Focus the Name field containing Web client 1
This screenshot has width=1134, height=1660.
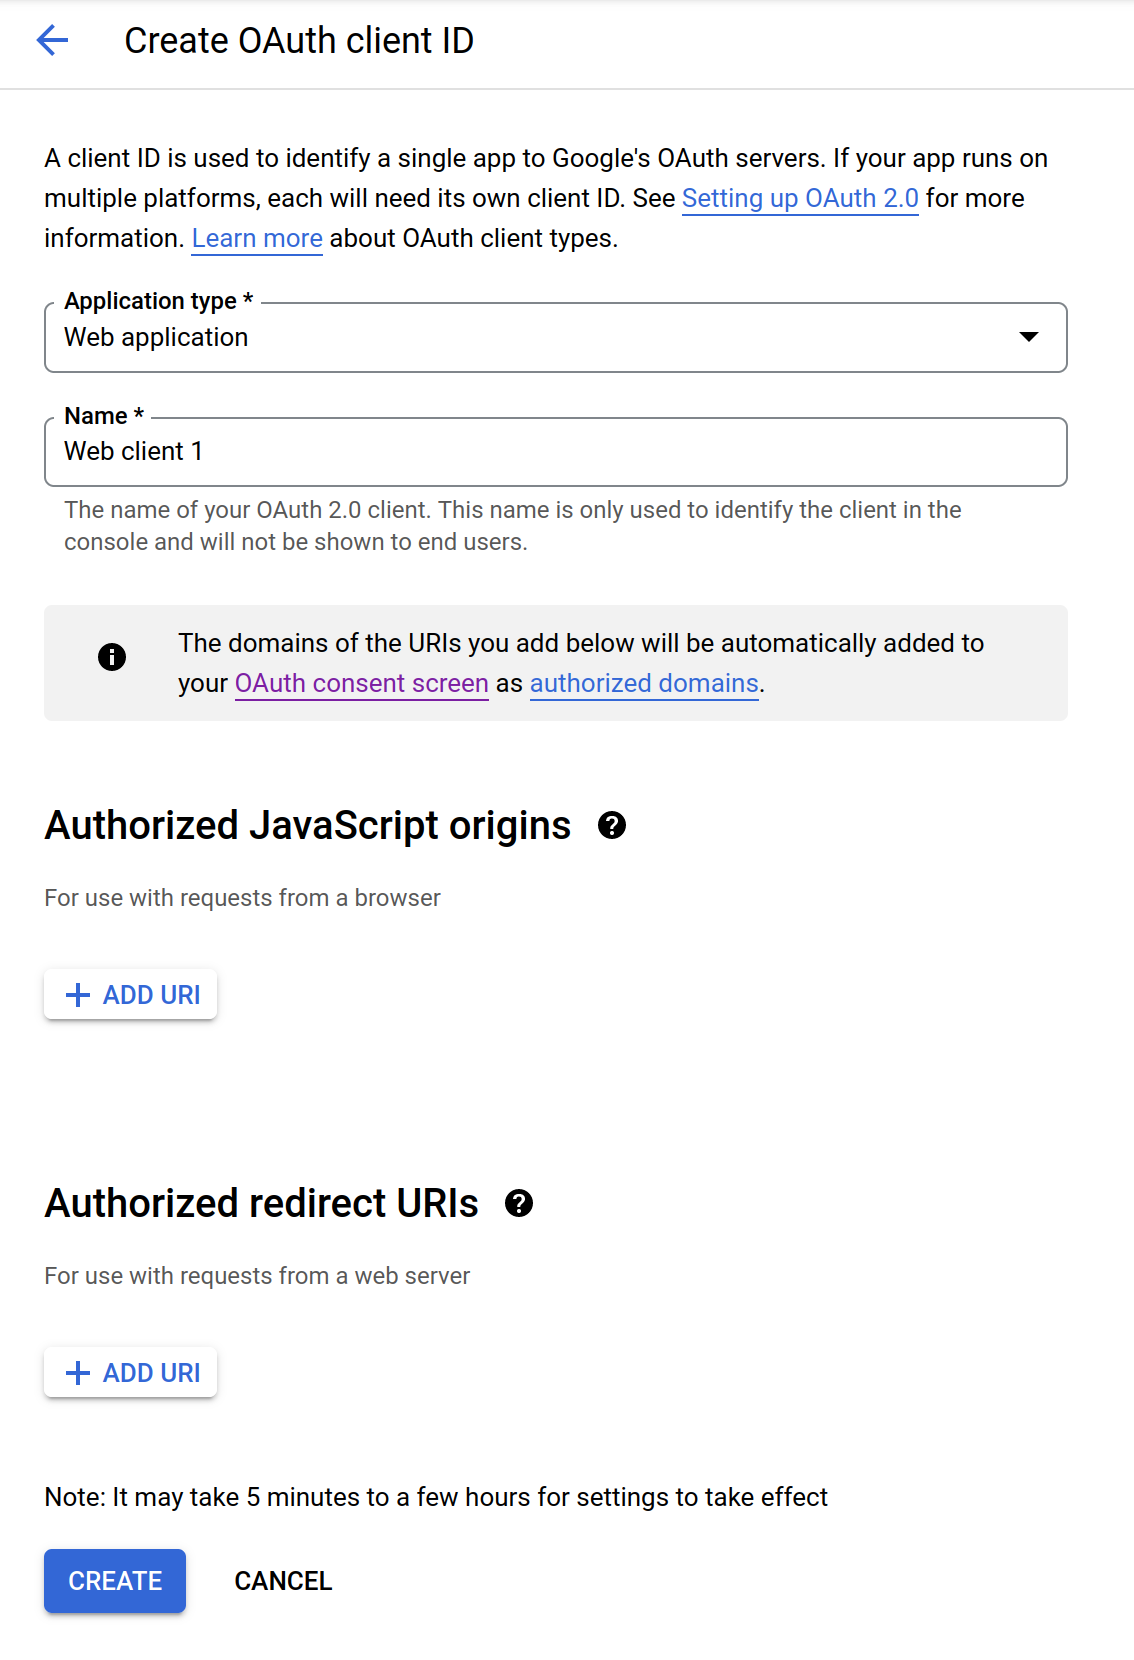click(x=555, y=452)
